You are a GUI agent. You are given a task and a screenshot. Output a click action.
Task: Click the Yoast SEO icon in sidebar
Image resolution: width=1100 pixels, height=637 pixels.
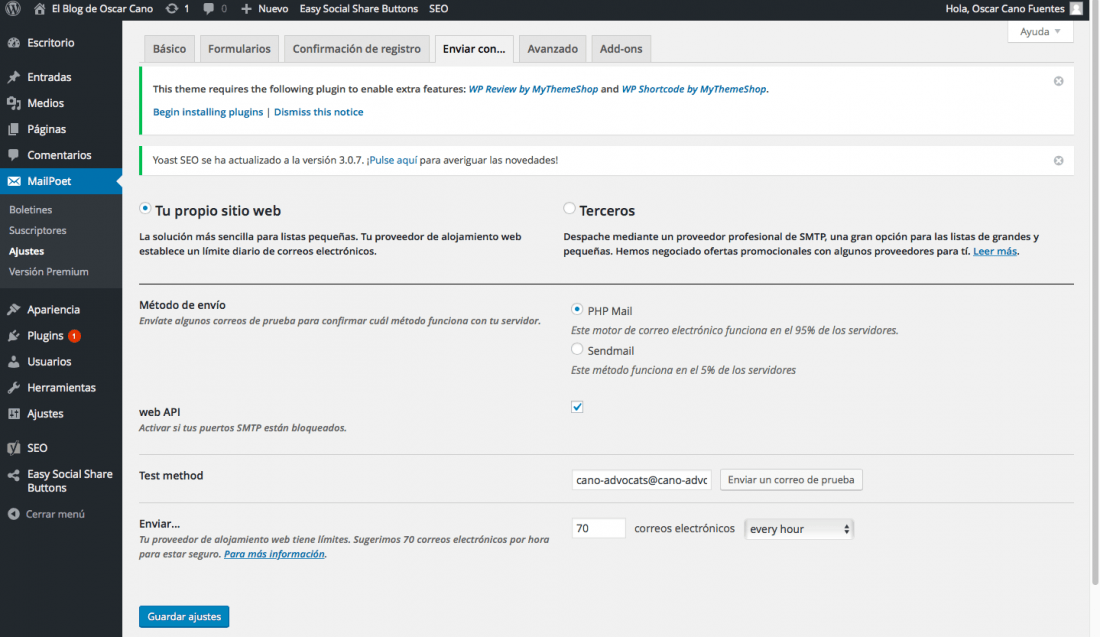click(13, 448)
